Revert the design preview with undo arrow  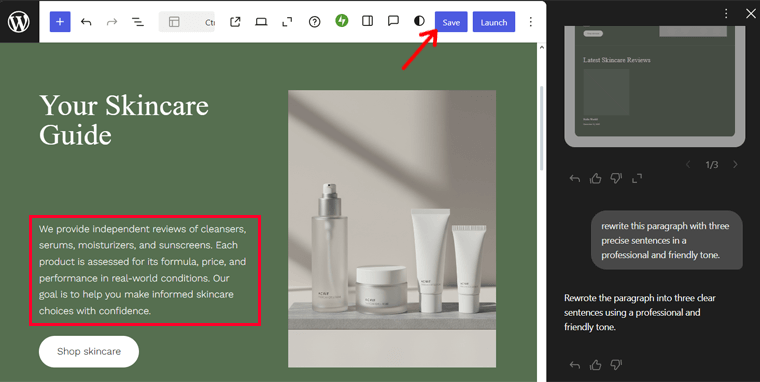[575, 179]
